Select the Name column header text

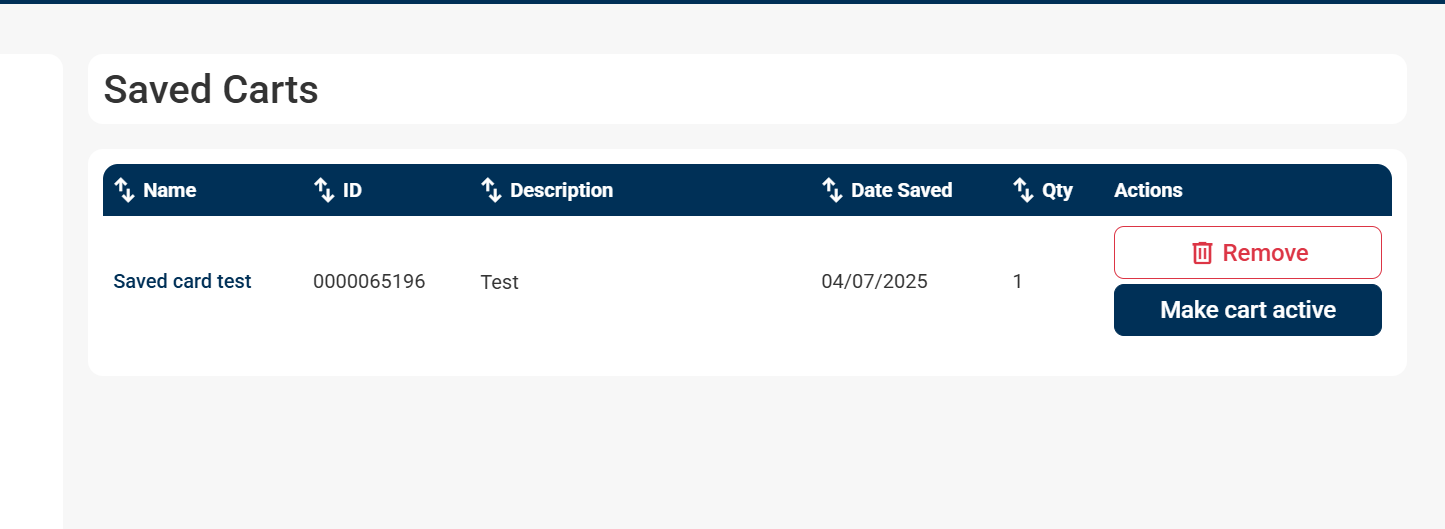pos(170,190)
